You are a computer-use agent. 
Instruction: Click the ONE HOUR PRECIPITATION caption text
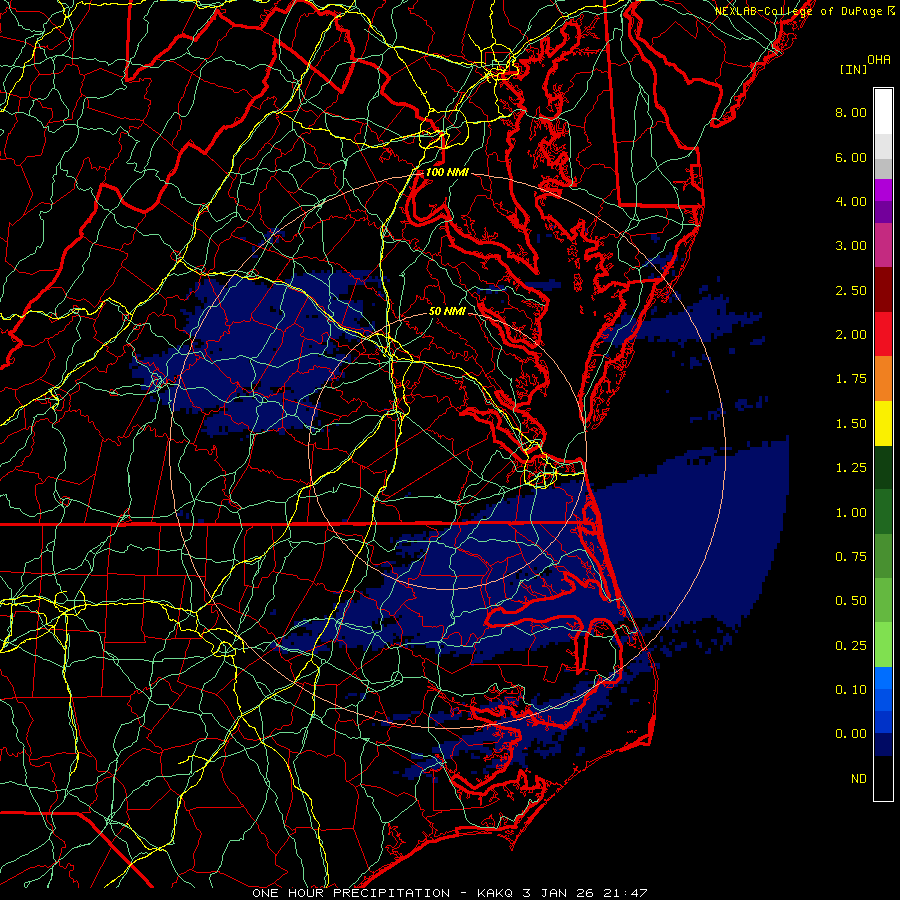click(351, 893)
